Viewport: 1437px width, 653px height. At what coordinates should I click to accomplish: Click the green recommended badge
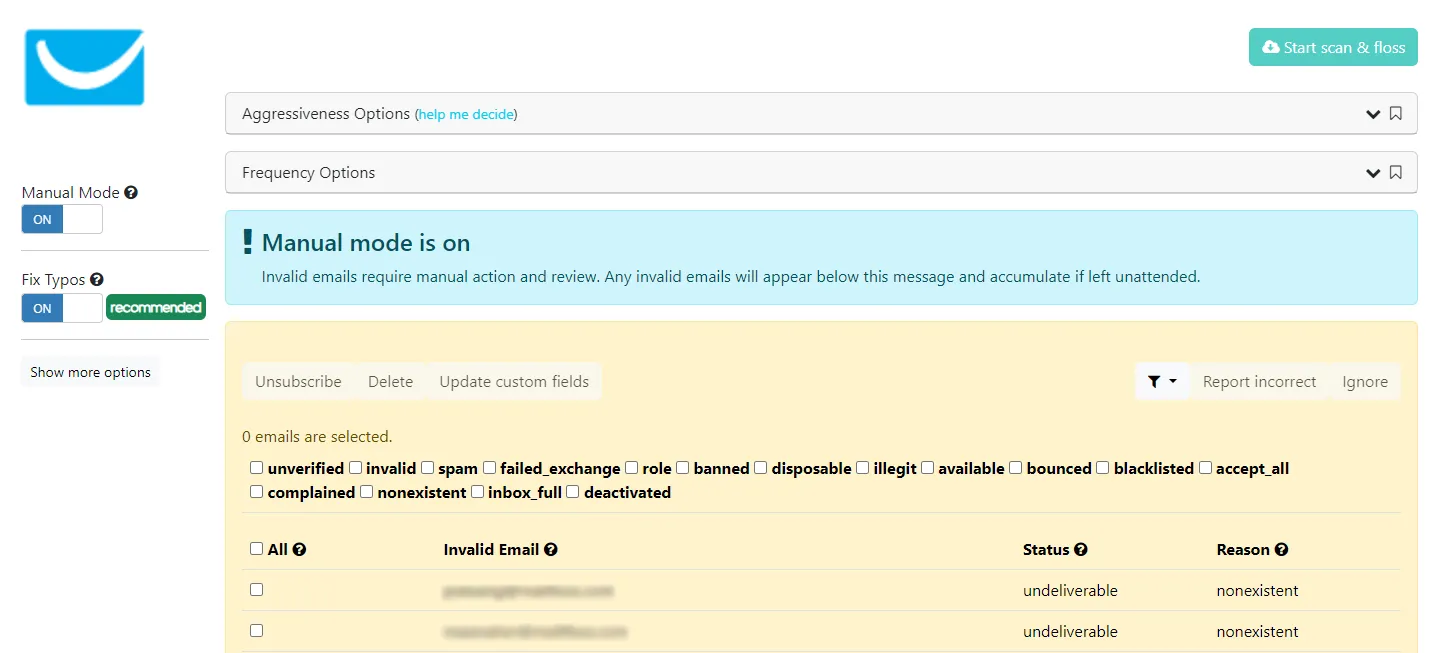[156, 308]
